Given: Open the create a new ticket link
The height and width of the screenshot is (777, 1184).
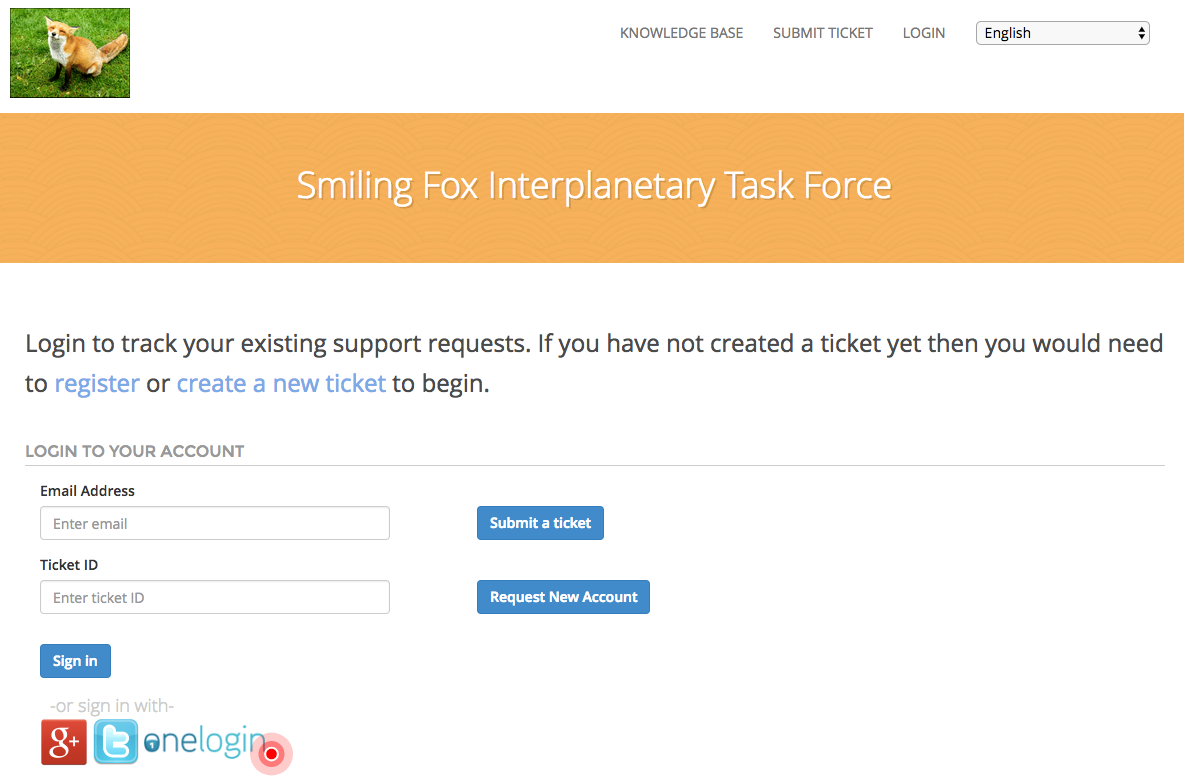Looking at the screenshot, I should [281, 383].
